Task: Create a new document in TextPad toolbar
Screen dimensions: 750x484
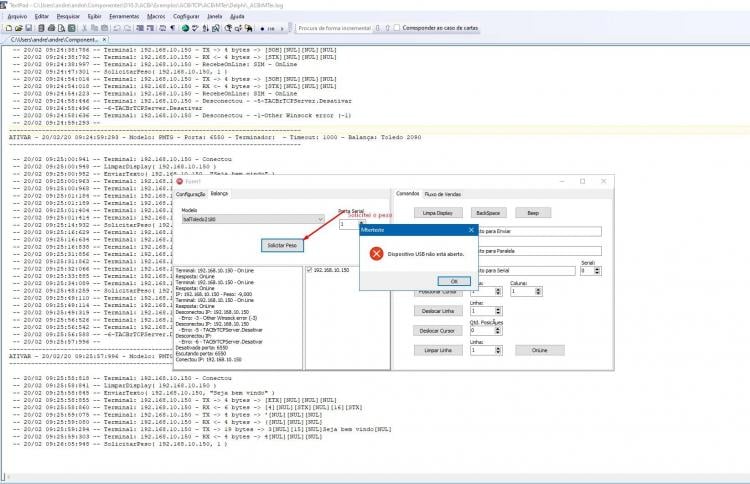Action: click(x=9, y=28)
